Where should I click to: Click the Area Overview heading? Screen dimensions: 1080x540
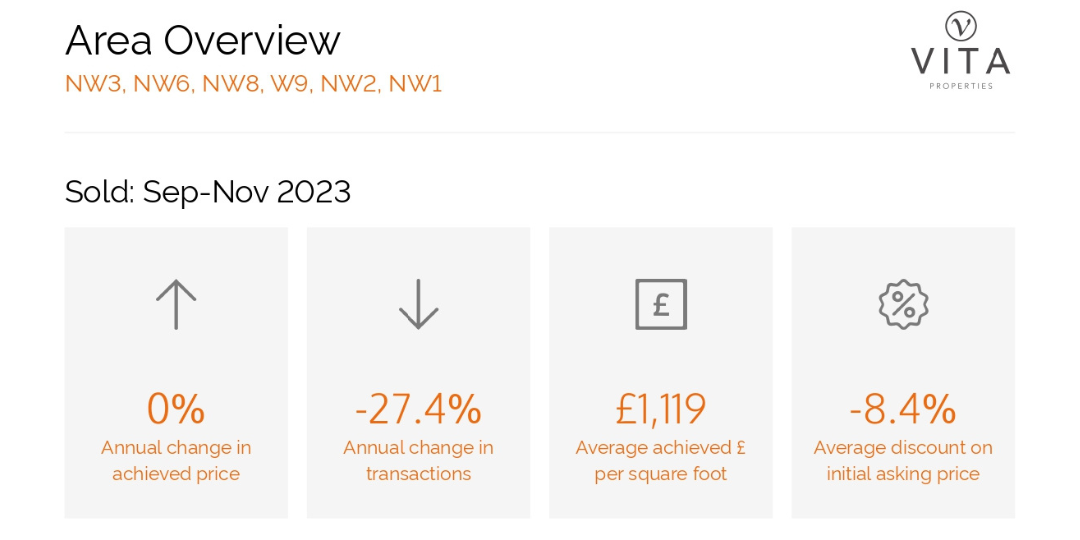coord(202,41)
